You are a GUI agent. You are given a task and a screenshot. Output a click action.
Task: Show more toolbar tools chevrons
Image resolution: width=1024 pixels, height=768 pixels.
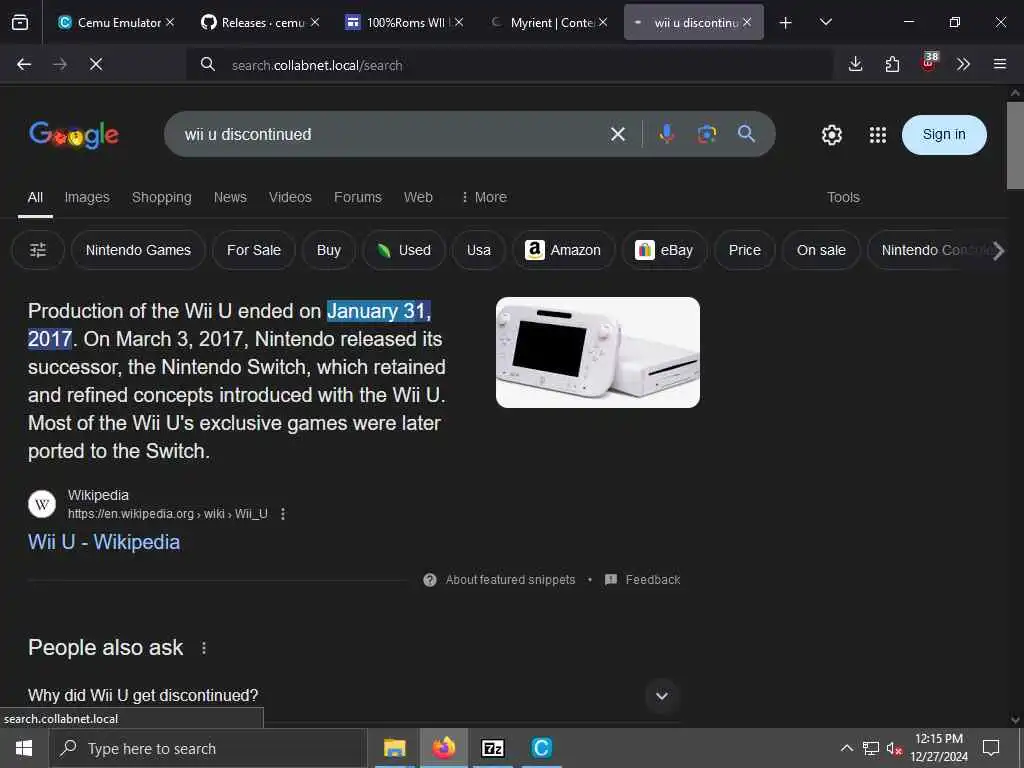963,64
